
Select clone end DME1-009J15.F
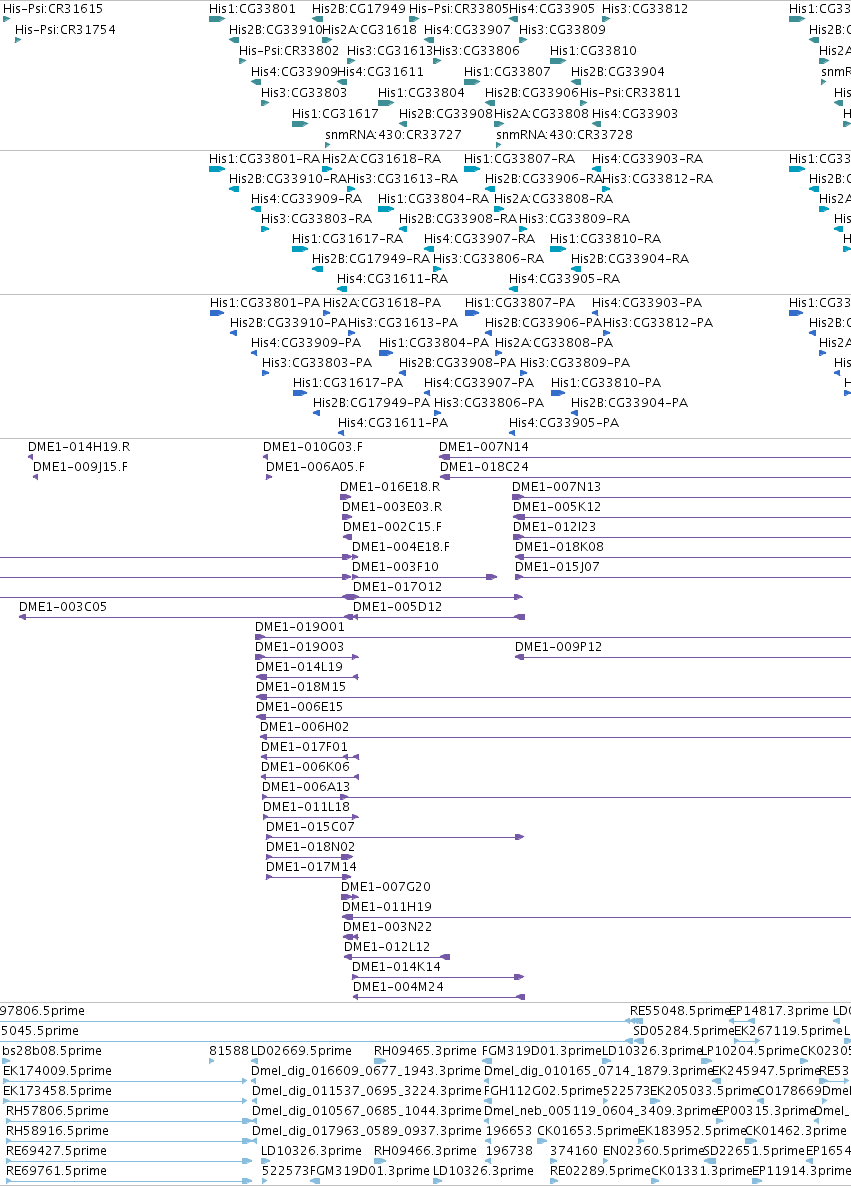[x=80, y=467]
